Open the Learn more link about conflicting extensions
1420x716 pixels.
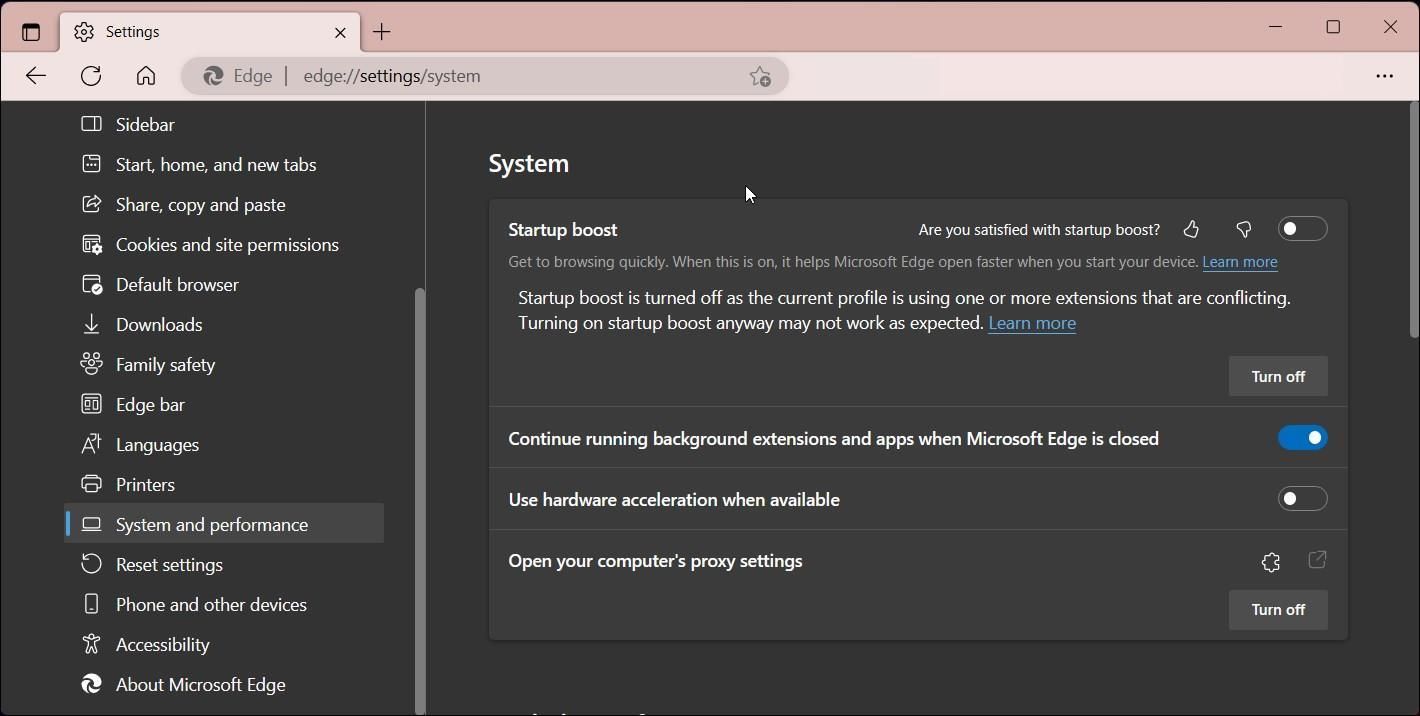1031,322
